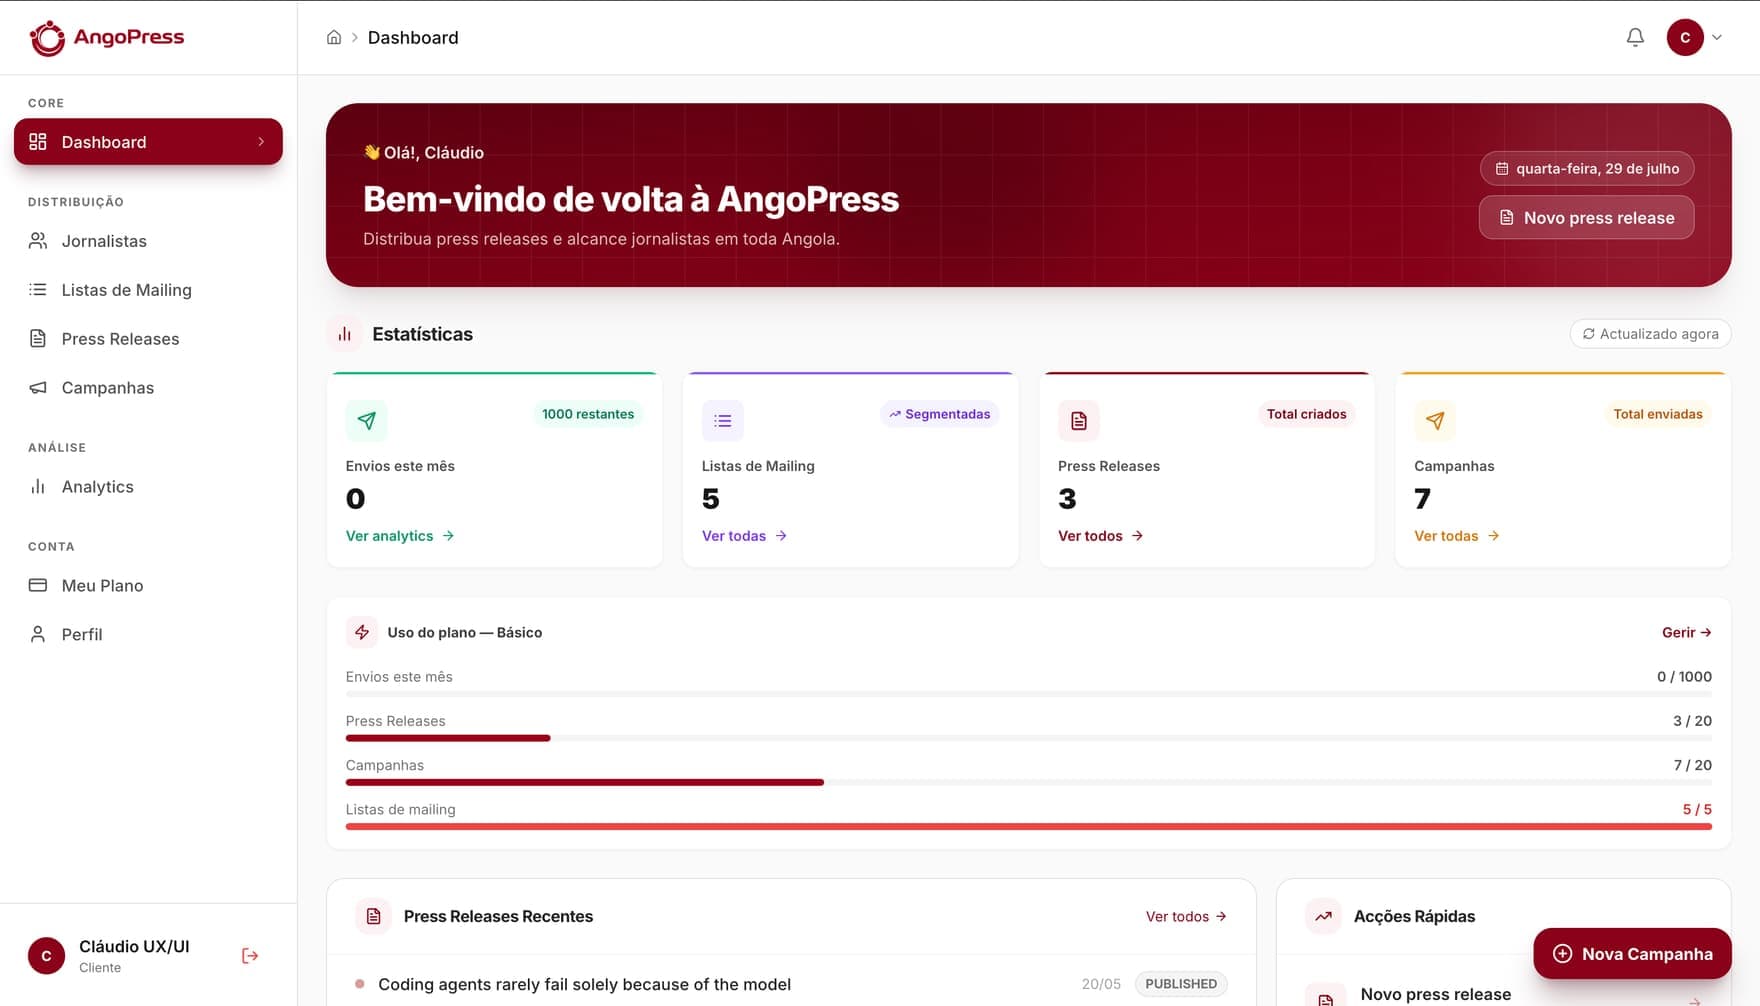
Task: Click the Meu Plano credit card icon
Action: (x=38, y=585)
